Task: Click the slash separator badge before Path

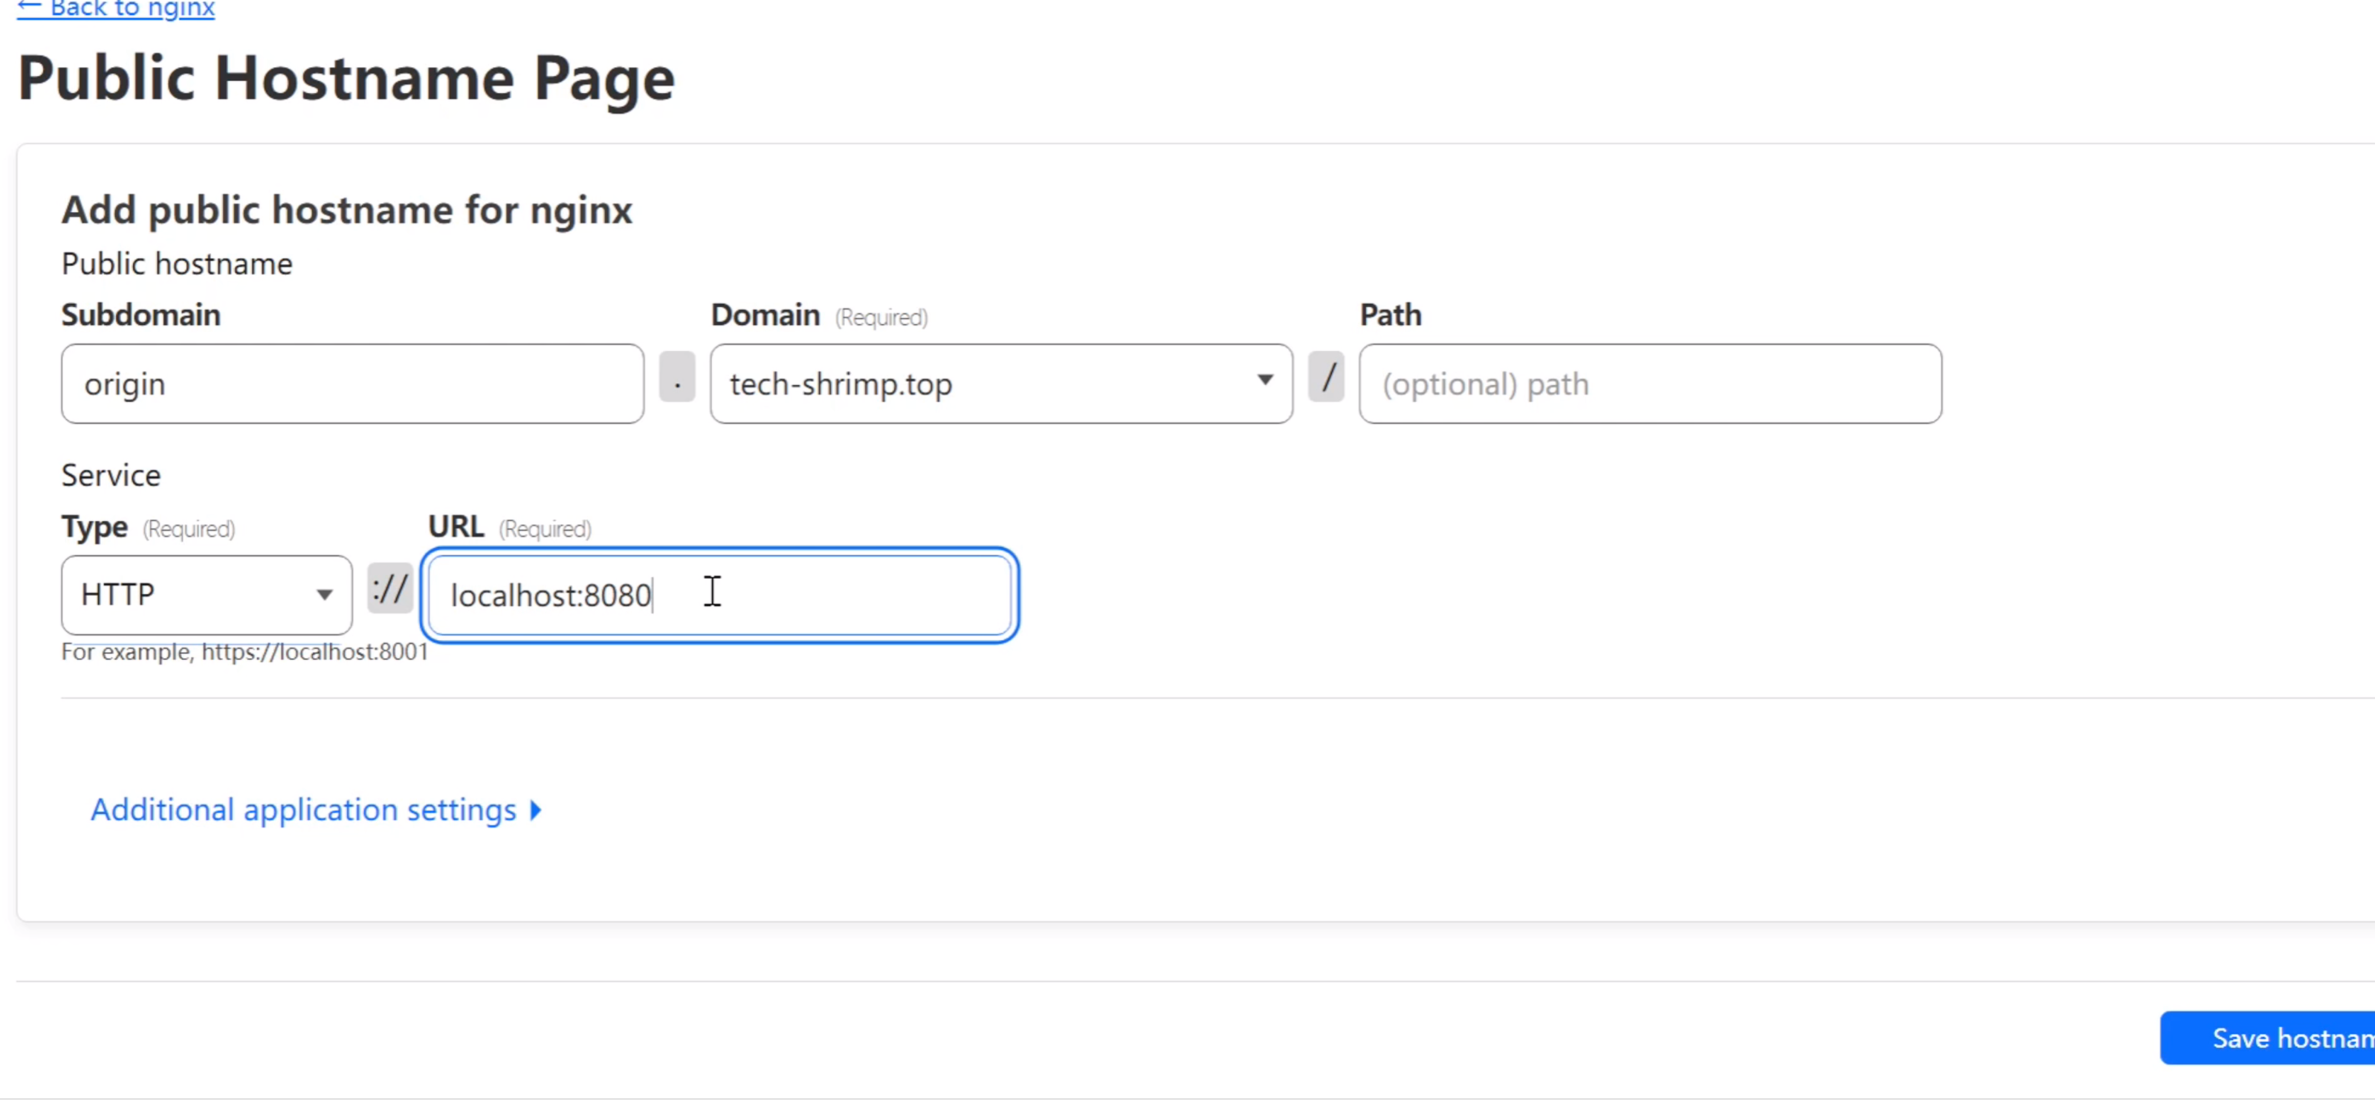Action: click(1326, 378)
